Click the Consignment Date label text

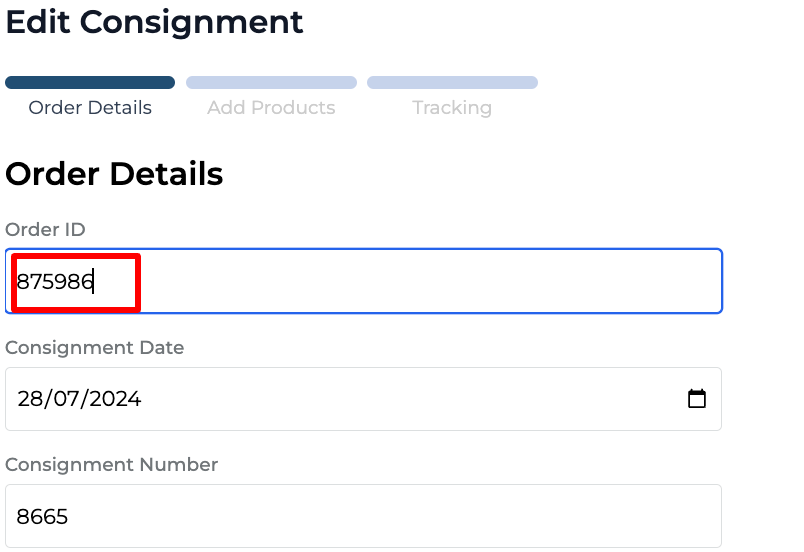[x=95, y=348]
